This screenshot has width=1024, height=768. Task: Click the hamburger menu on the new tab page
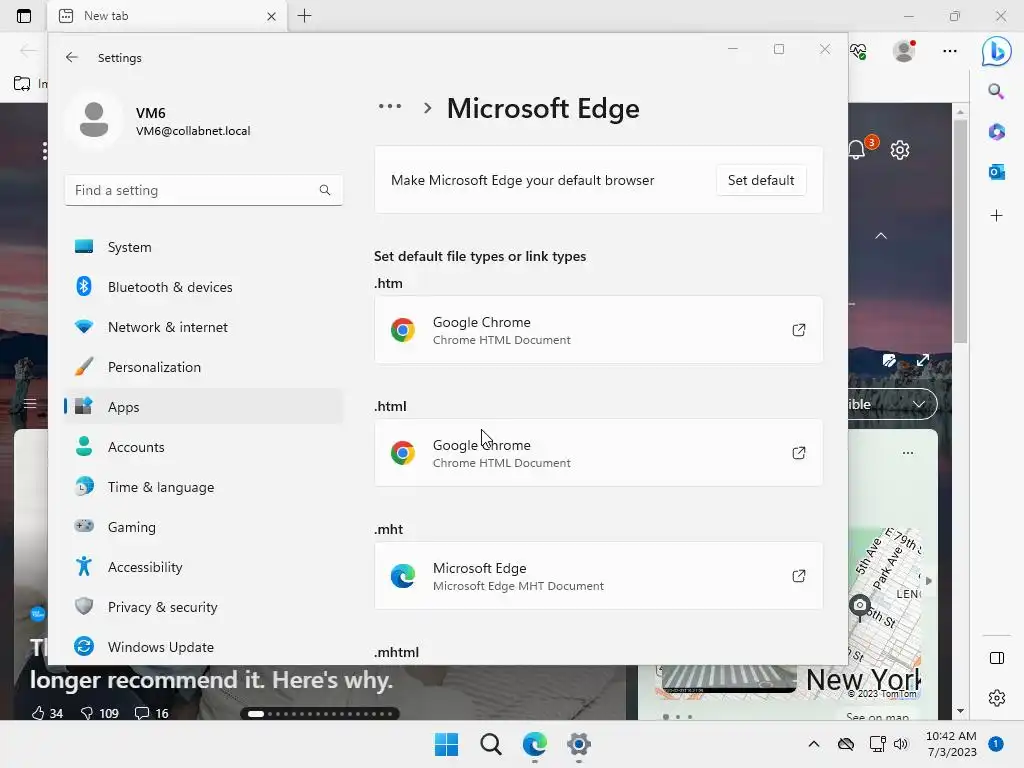[x=30, y=404]
